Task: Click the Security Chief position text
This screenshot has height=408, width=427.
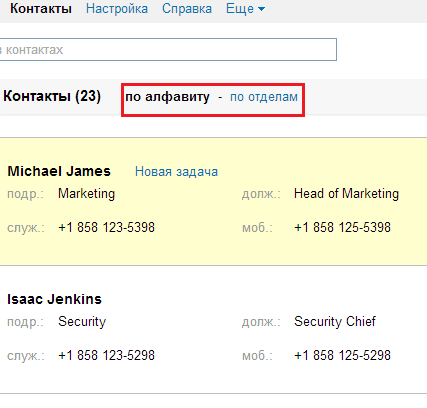Action: click(x=335, y=322)
